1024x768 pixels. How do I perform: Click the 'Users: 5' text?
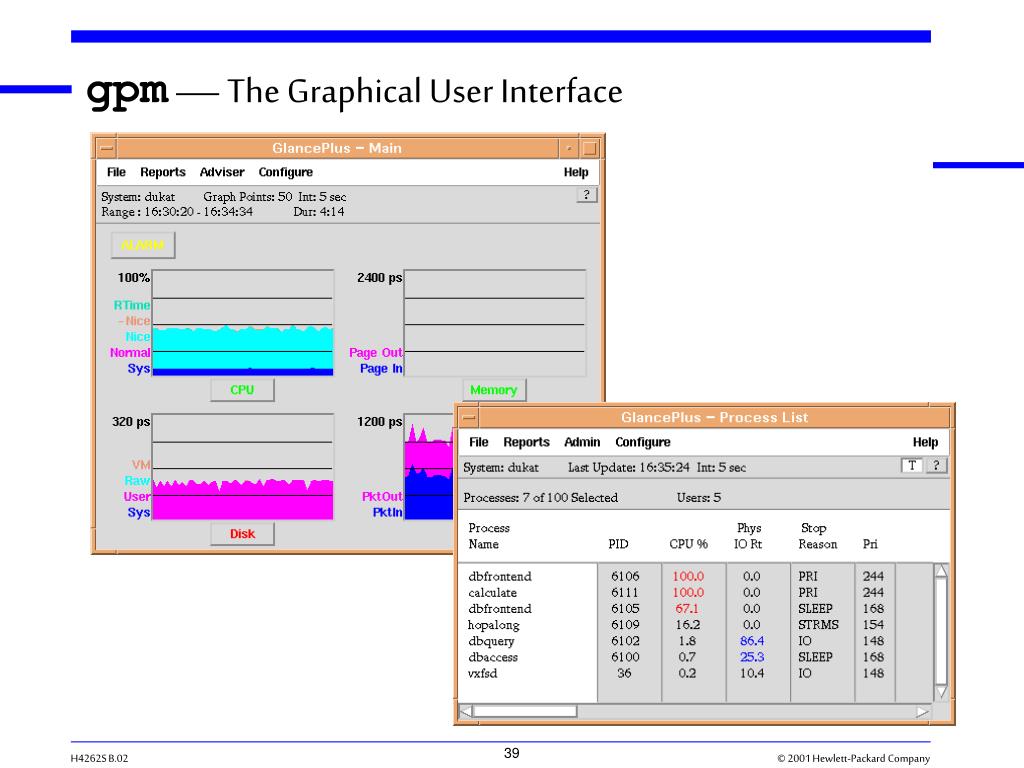tap(699, 498)
